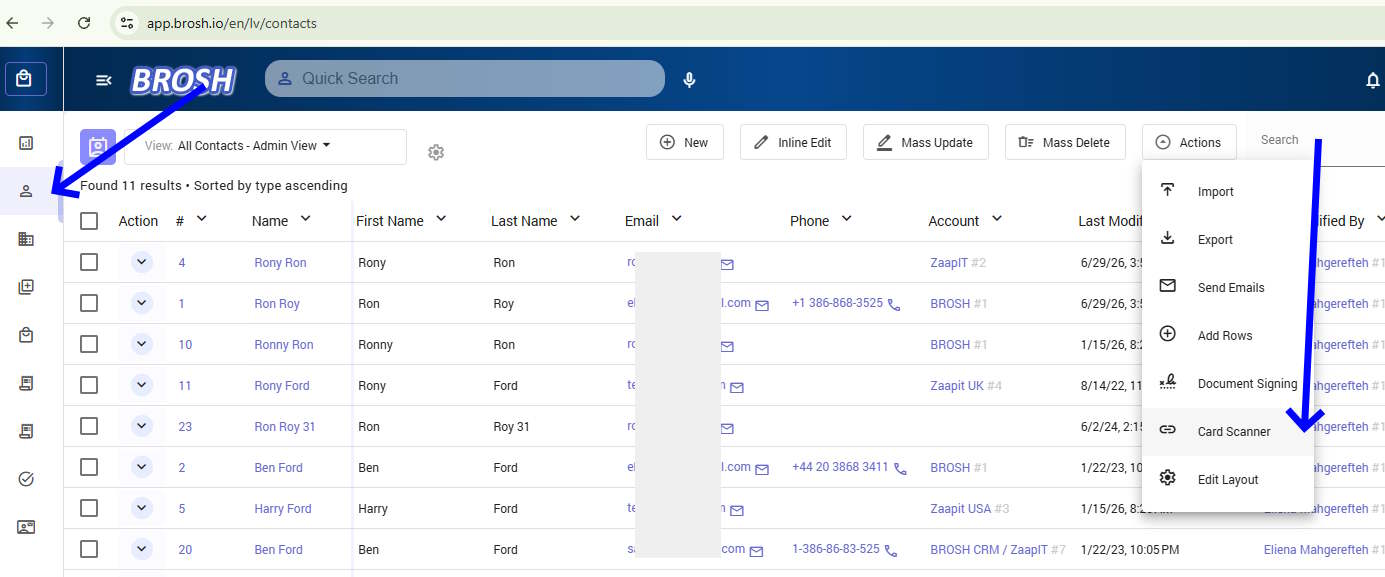Click the Mass Delete button

point(1065,142)
